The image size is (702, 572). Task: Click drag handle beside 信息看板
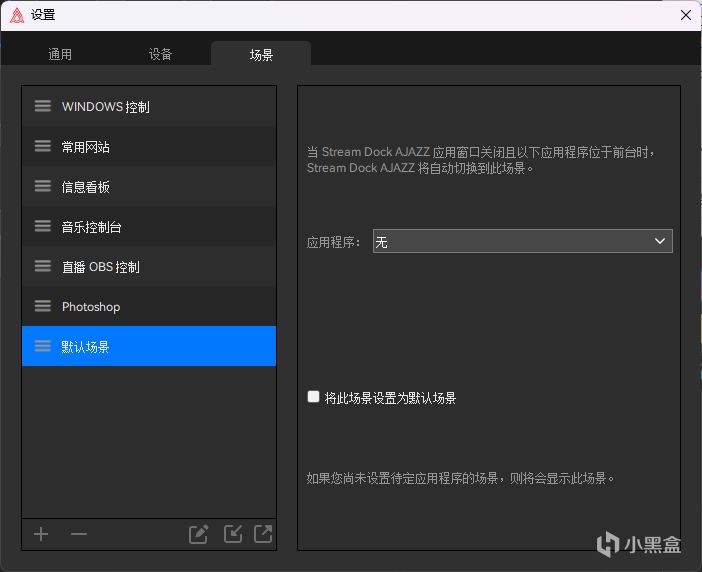(x=43, y=186)
